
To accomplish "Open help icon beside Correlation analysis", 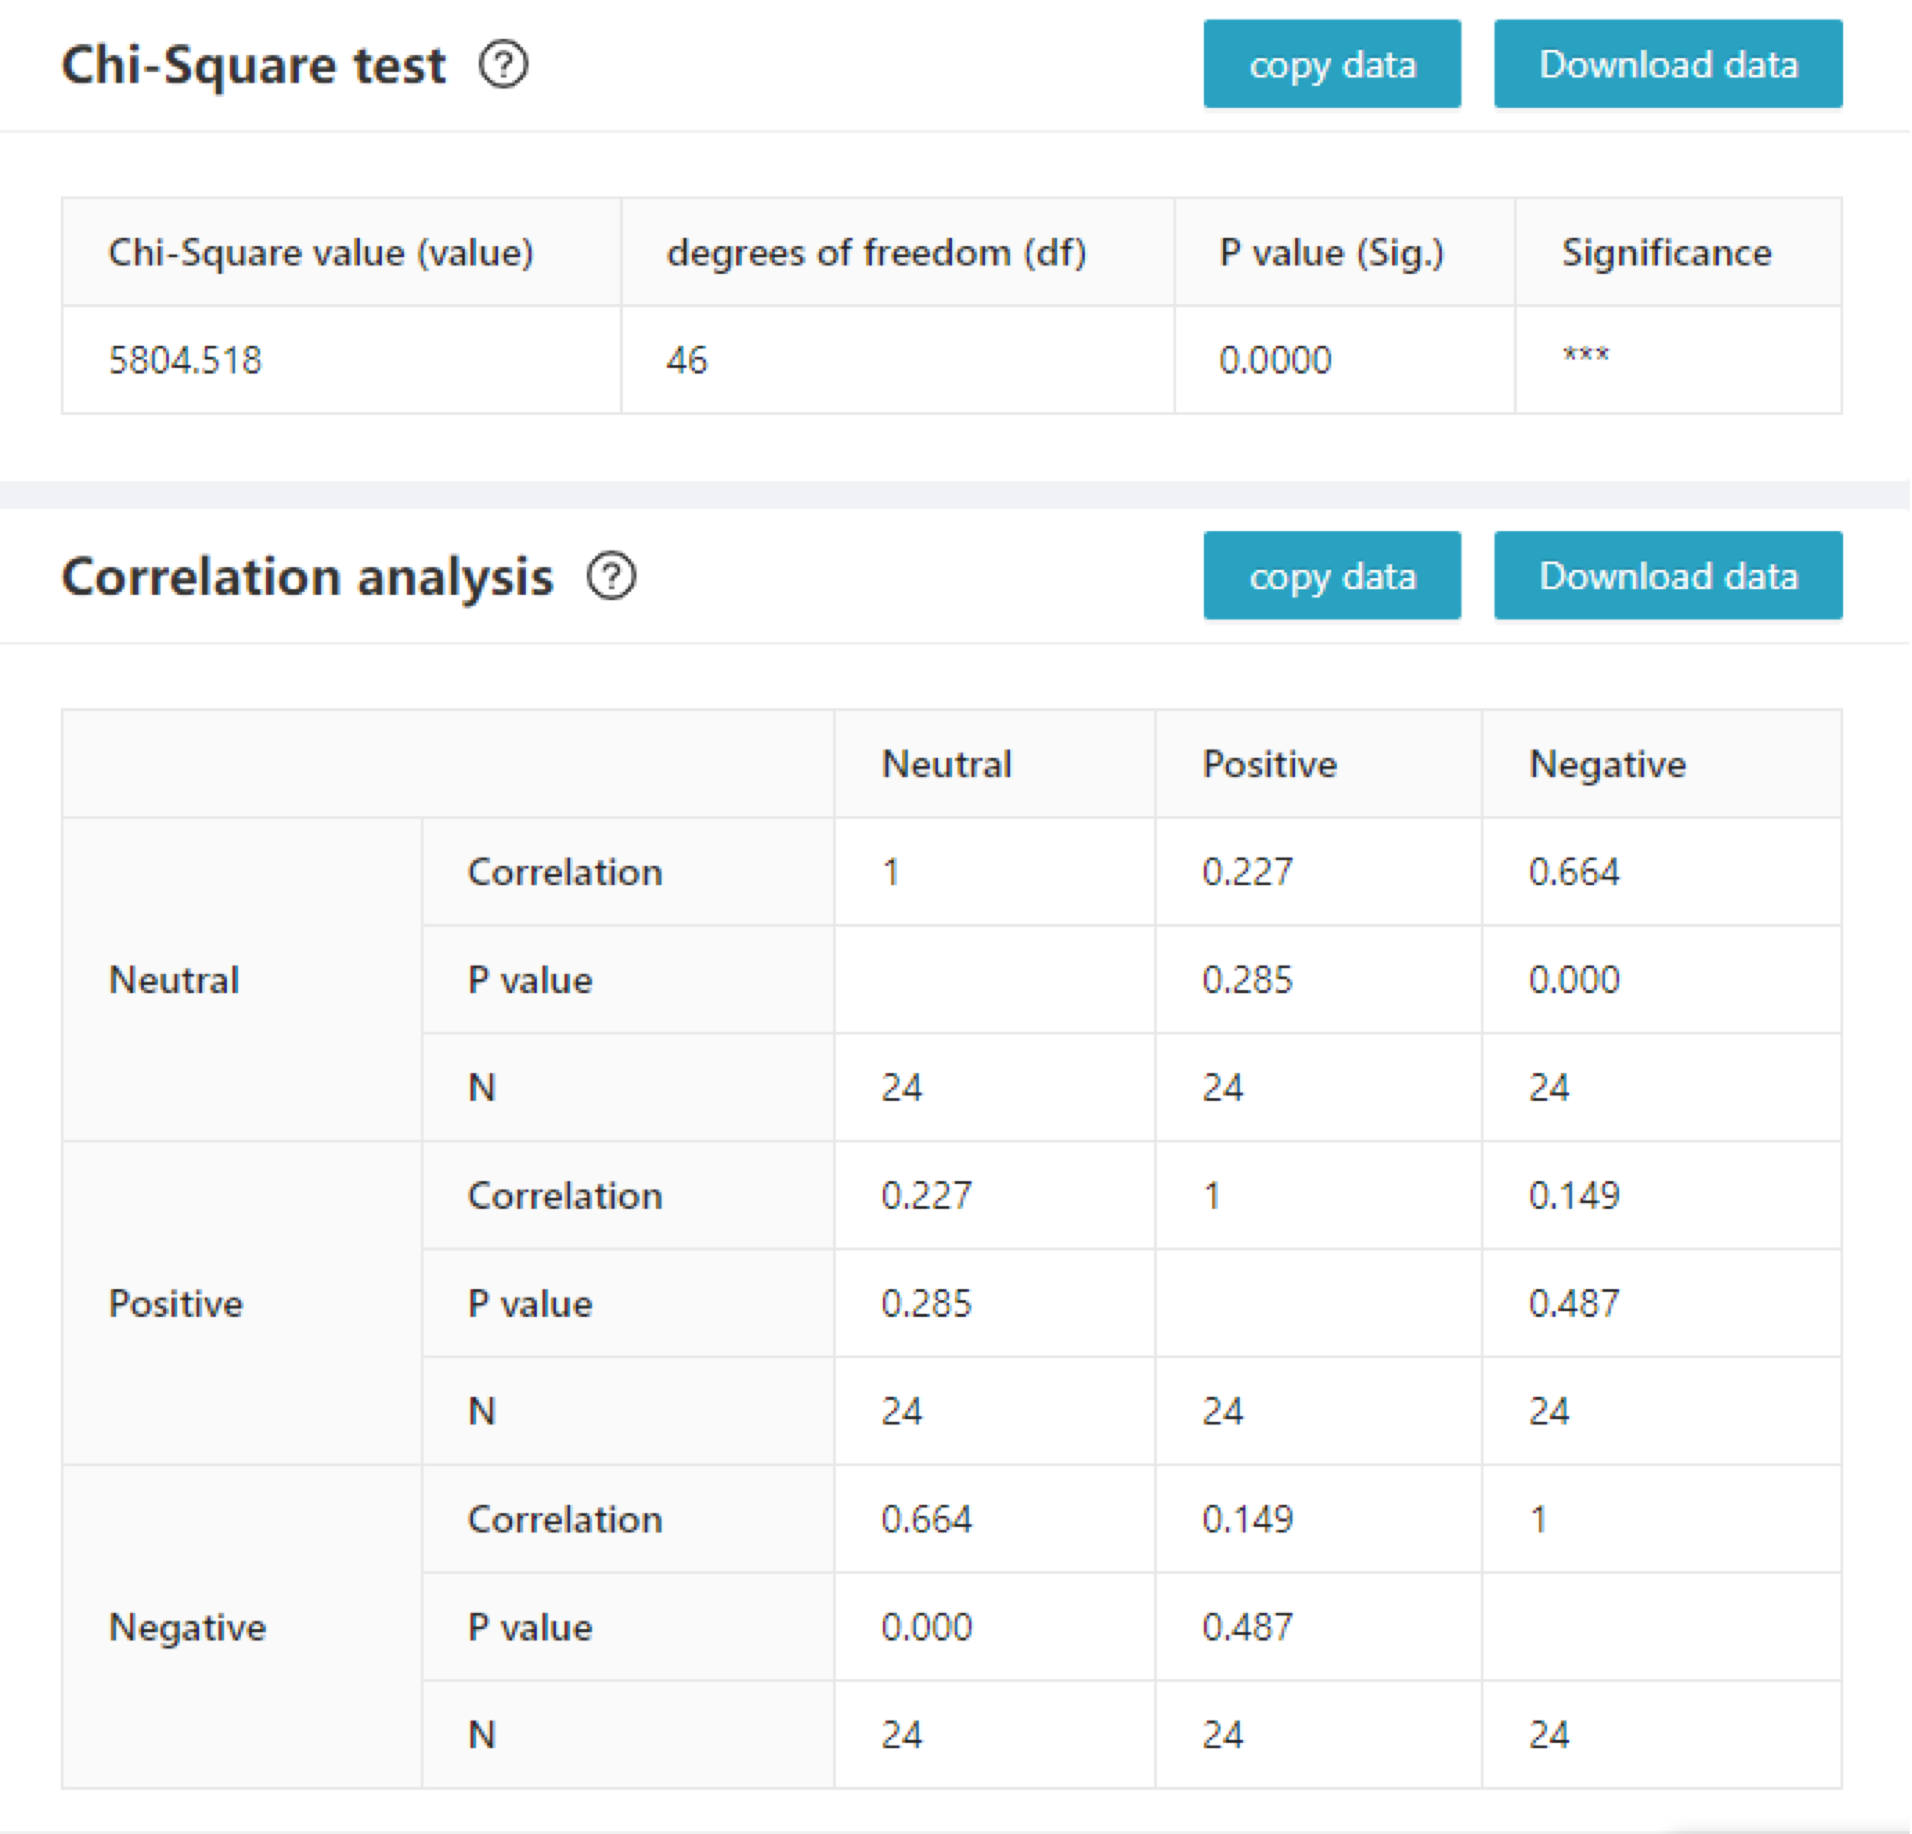I will (x=611, y=576).
